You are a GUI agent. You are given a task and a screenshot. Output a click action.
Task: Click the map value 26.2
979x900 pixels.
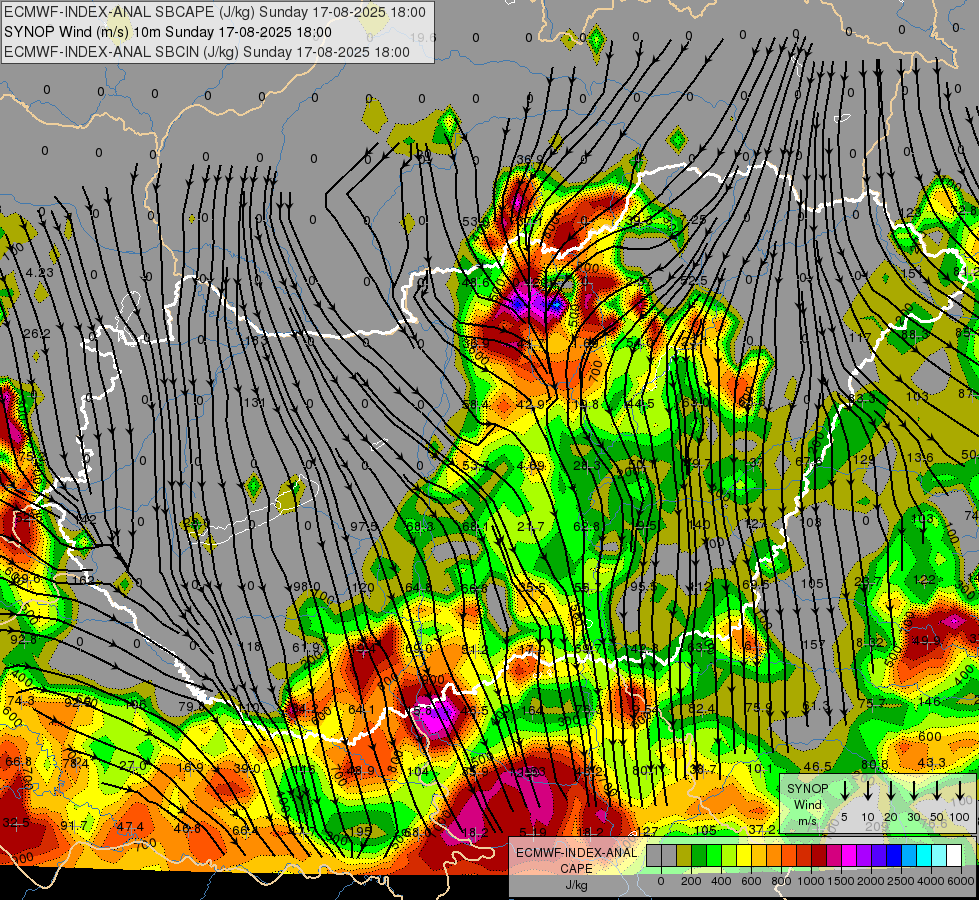tap(37, 334)
